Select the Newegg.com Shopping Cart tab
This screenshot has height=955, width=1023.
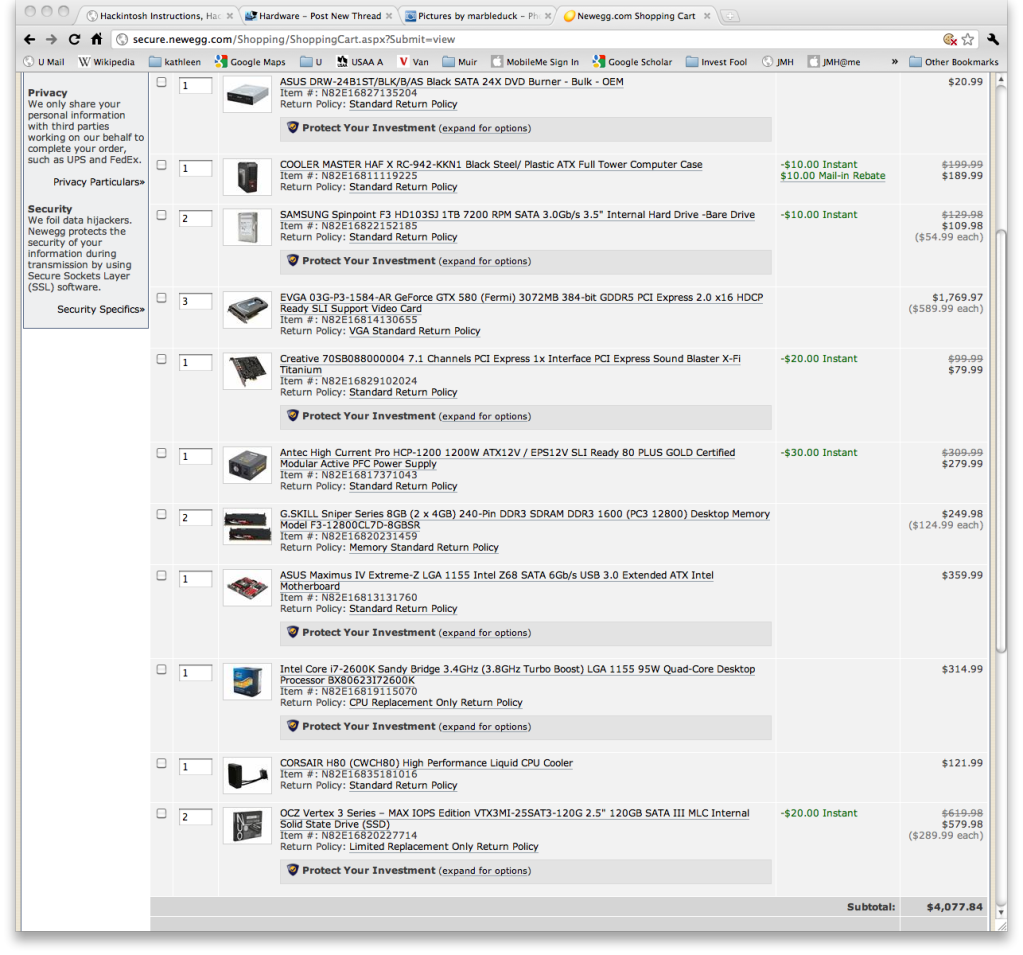[630, 16]
